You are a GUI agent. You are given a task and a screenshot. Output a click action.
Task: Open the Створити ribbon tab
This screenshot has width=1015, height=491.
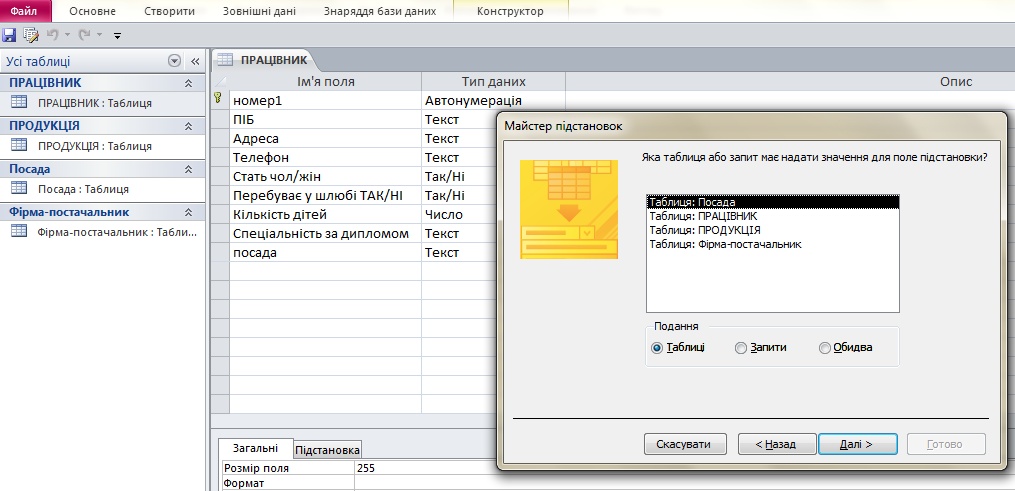pos(170,12)
